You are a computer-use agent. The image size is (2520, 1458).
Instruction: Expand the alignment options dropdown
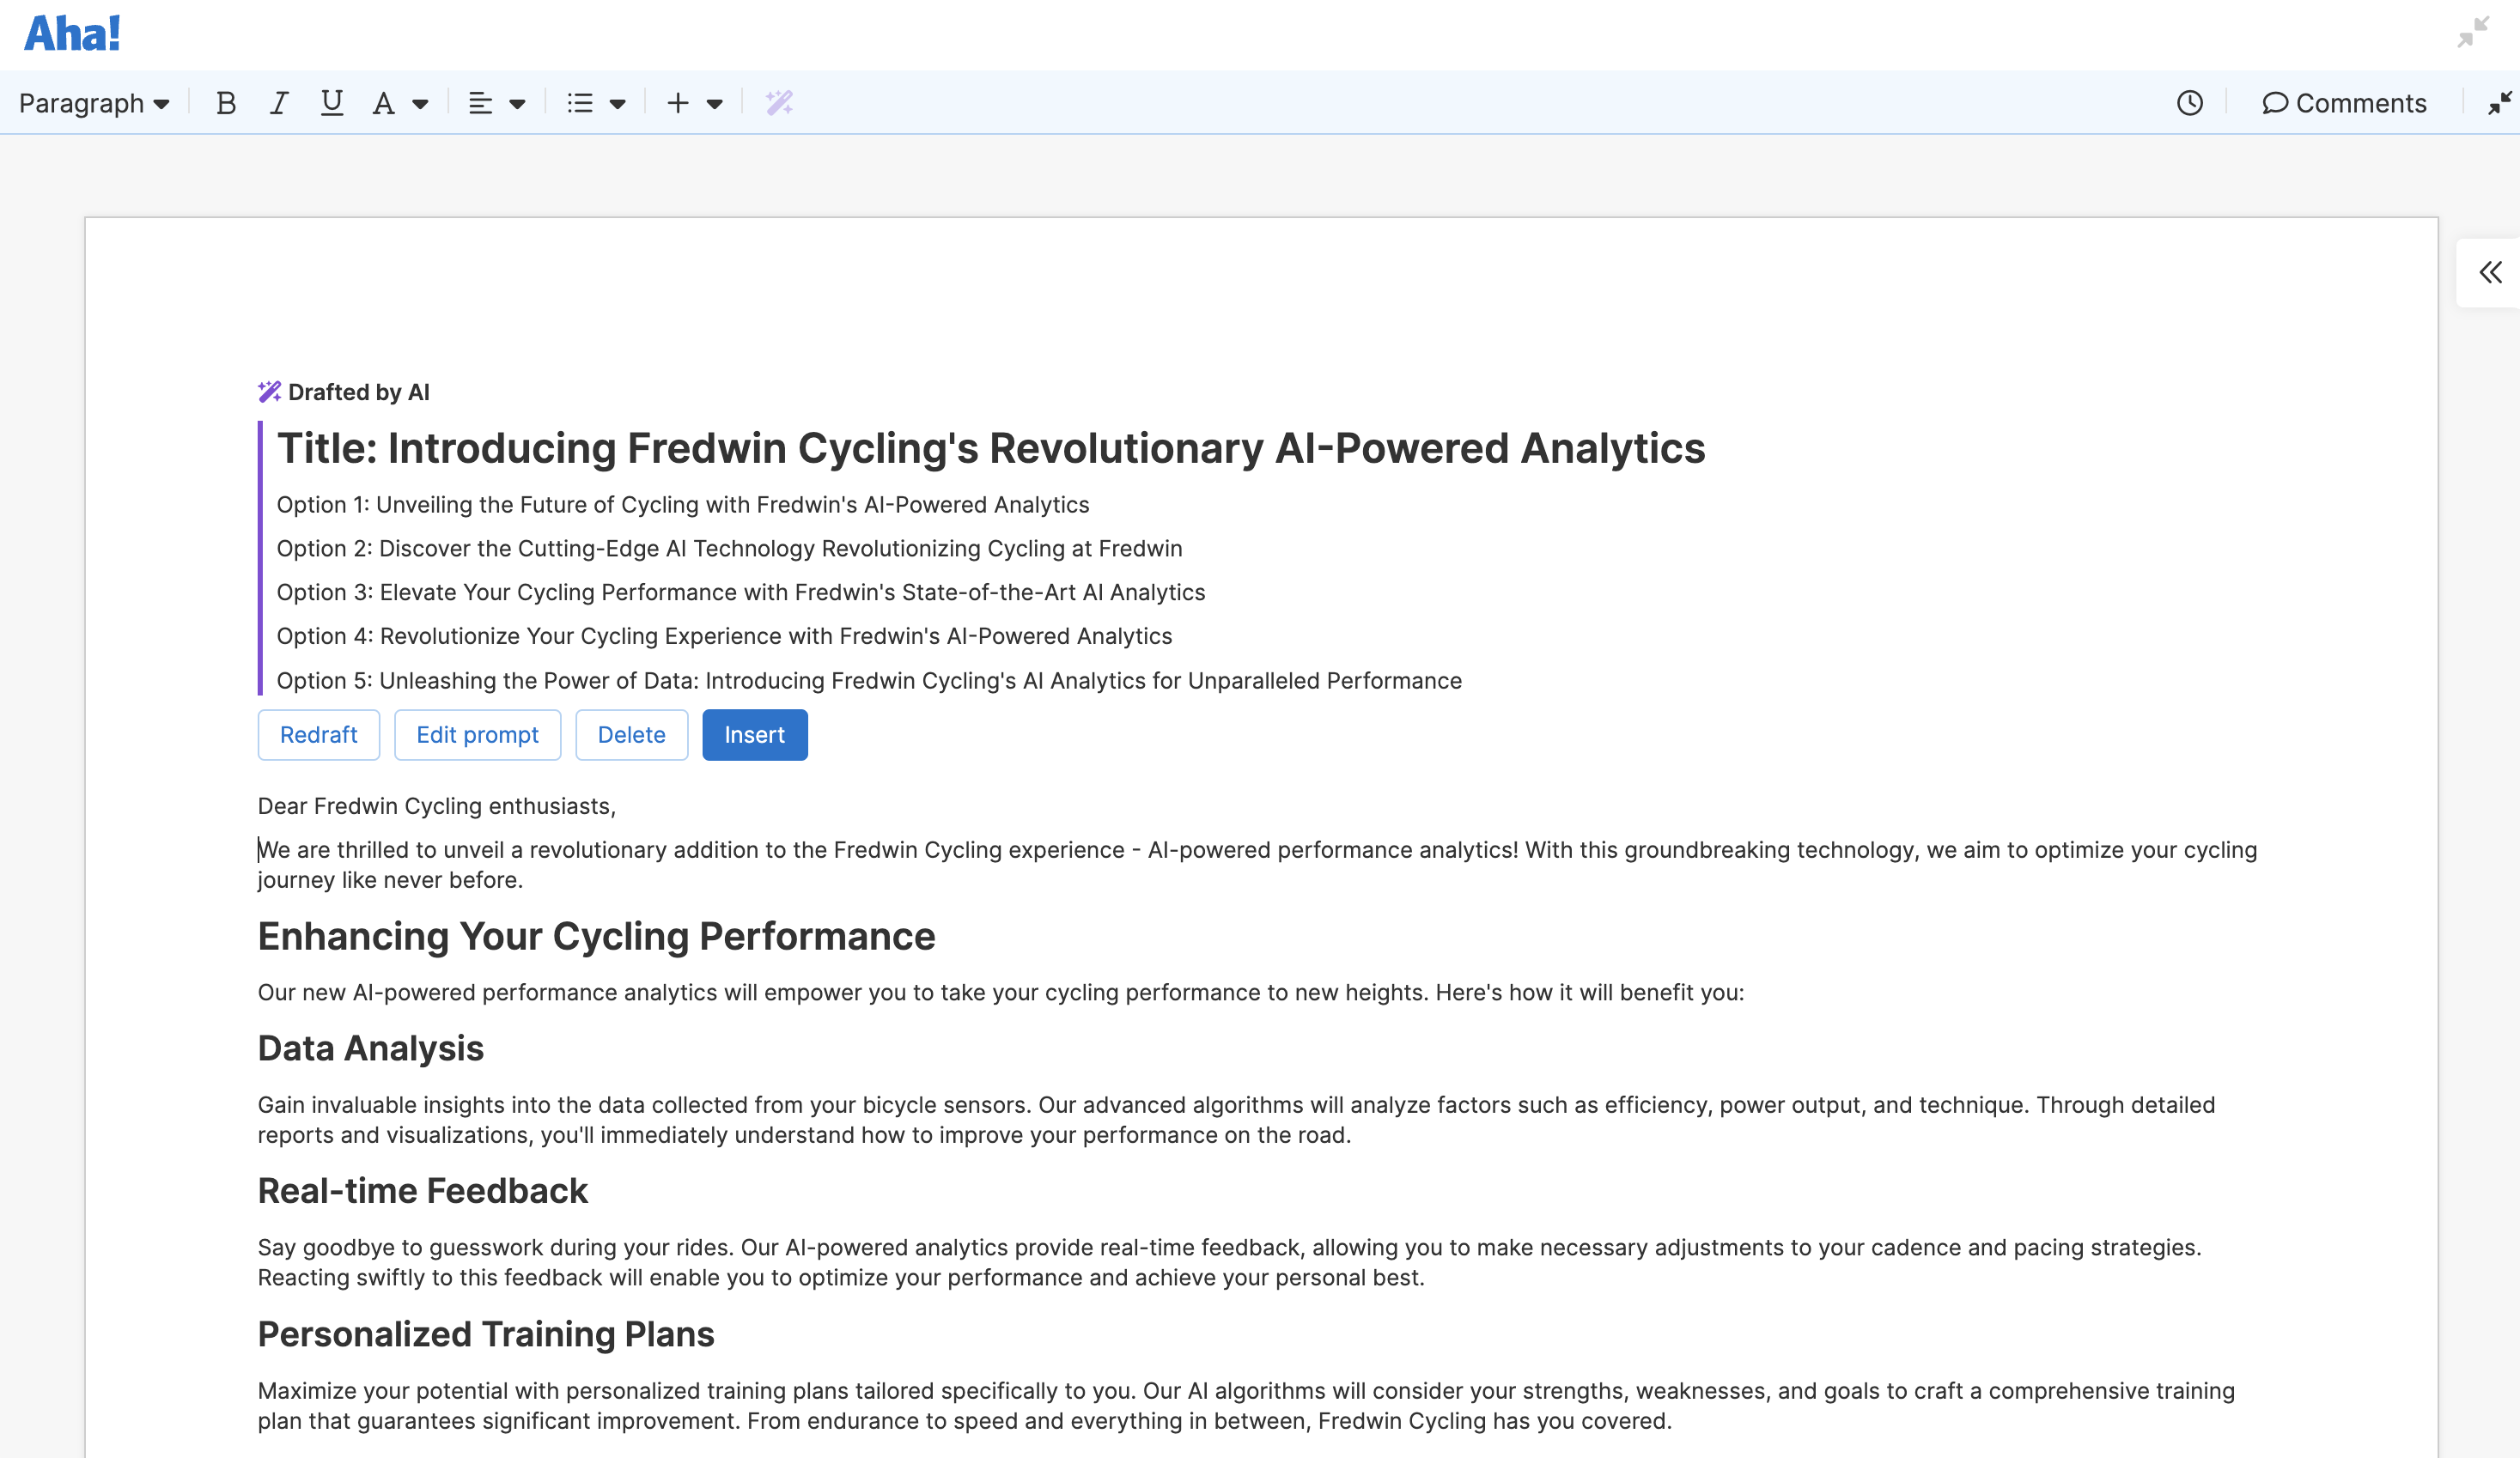[x=517, y=102]
